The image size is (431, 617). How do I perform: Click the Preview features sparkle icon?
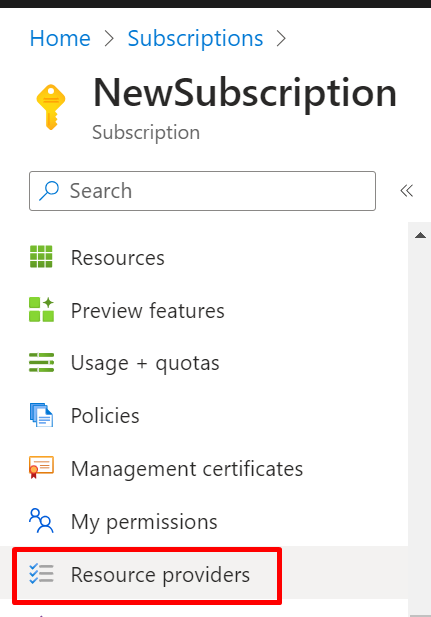point(41,309)
